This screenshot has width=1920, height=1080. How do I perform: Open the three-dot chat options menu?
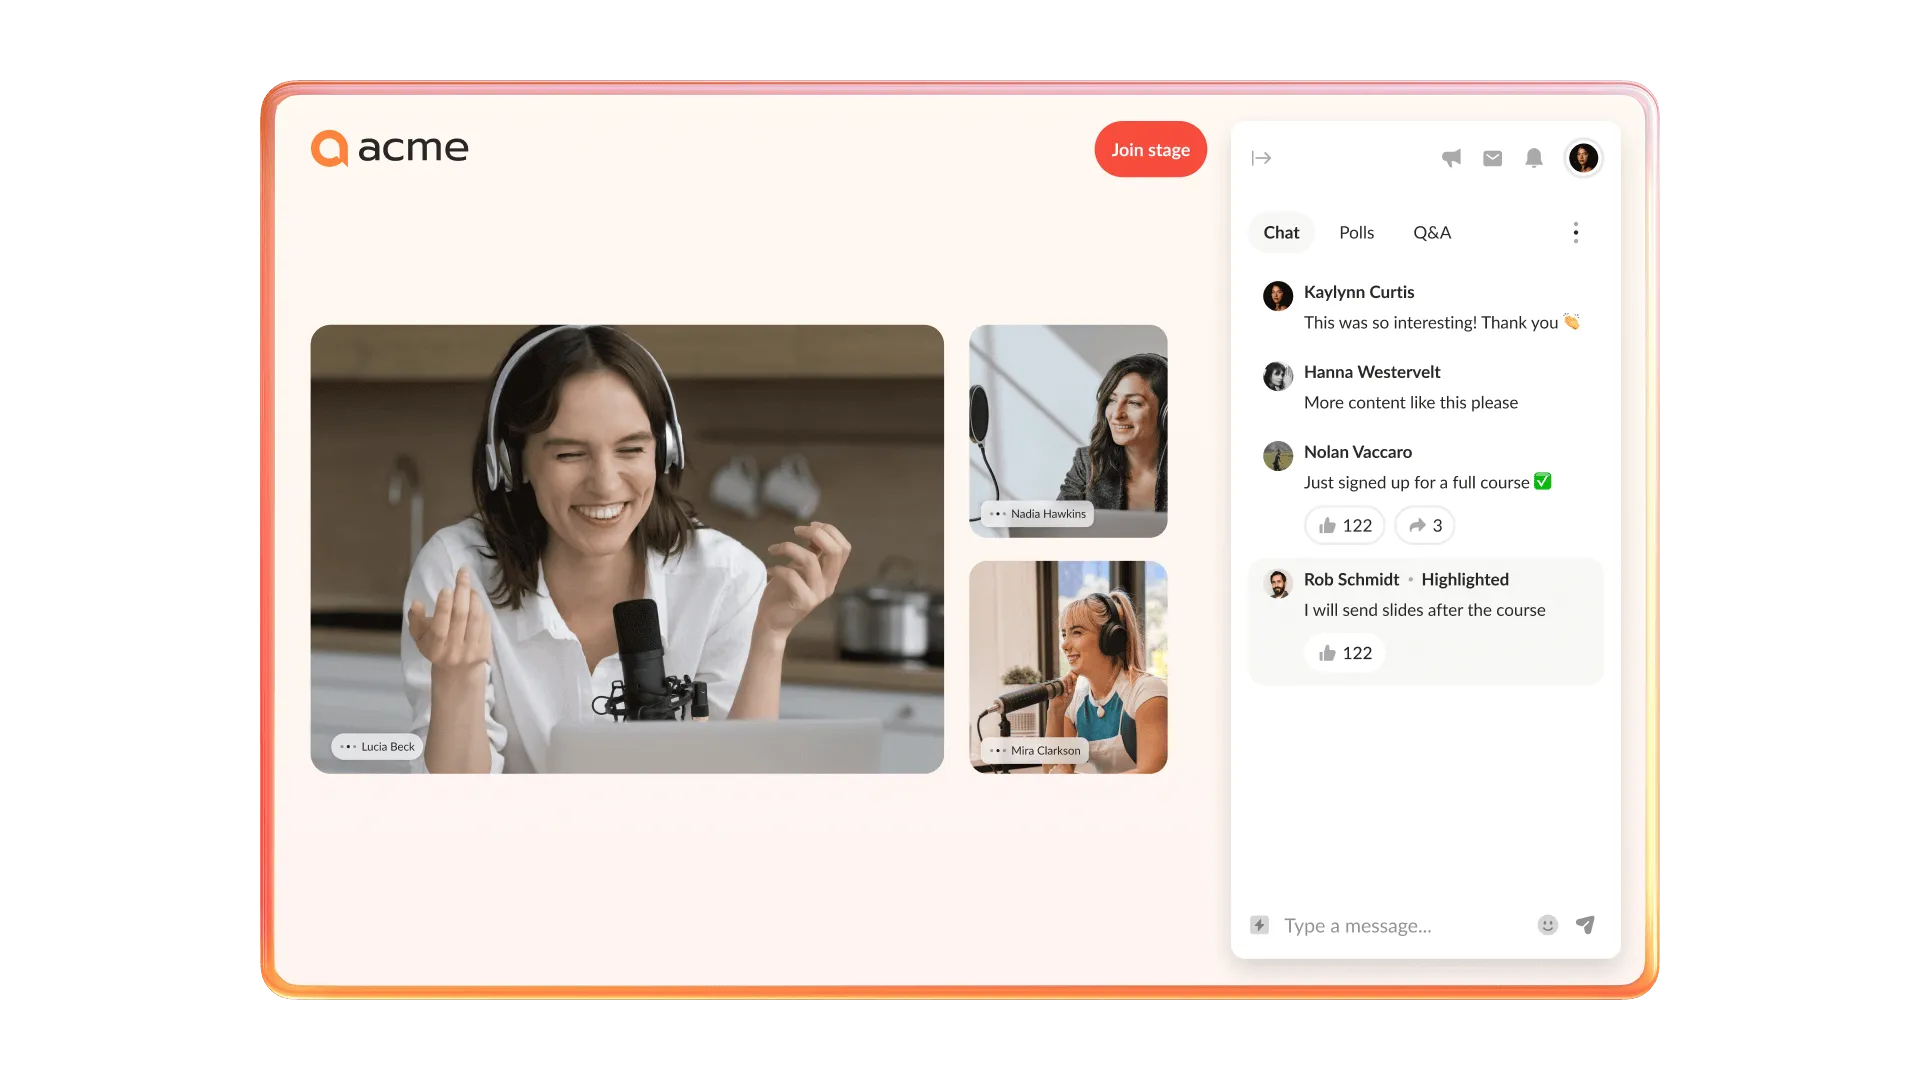pyautogui.click(x=1575, y=232)
